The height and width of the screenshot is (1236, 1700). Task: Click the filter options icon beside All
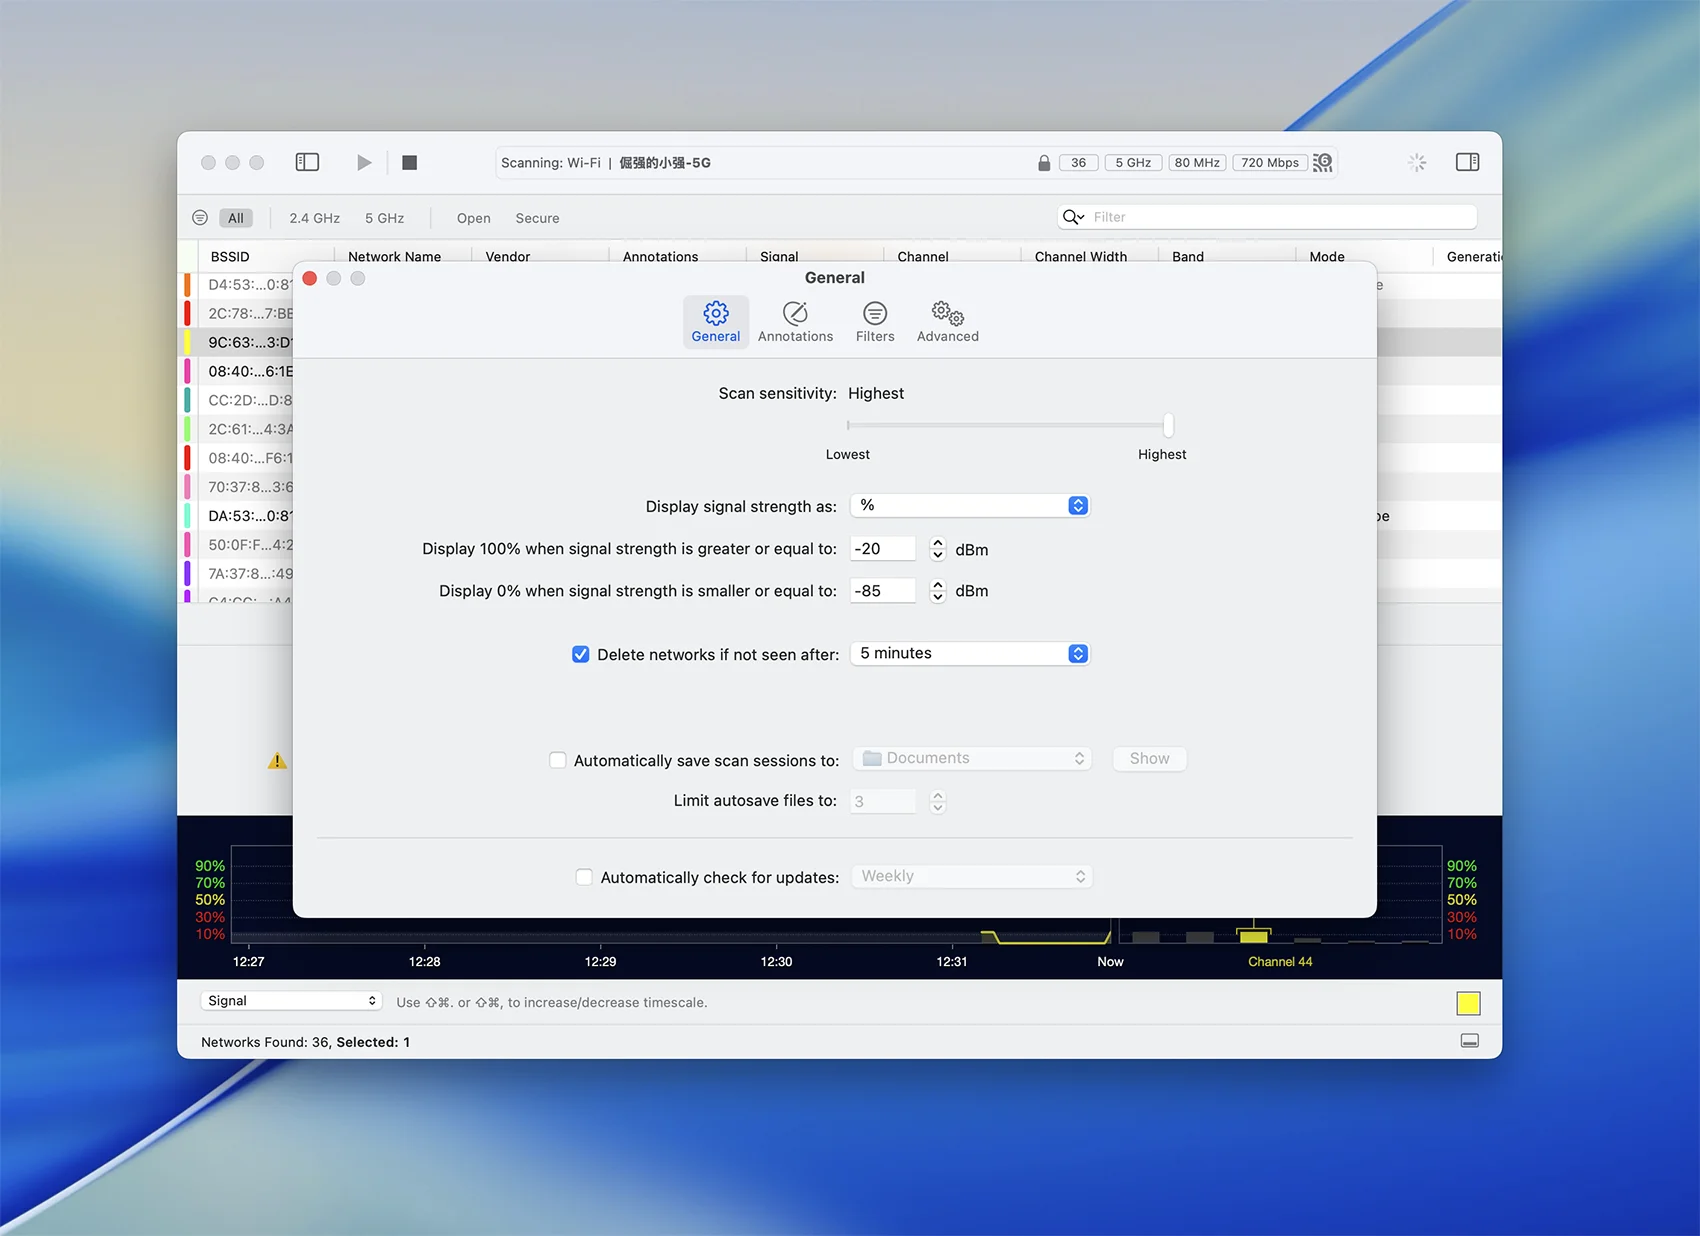click(x=200, y=218)
